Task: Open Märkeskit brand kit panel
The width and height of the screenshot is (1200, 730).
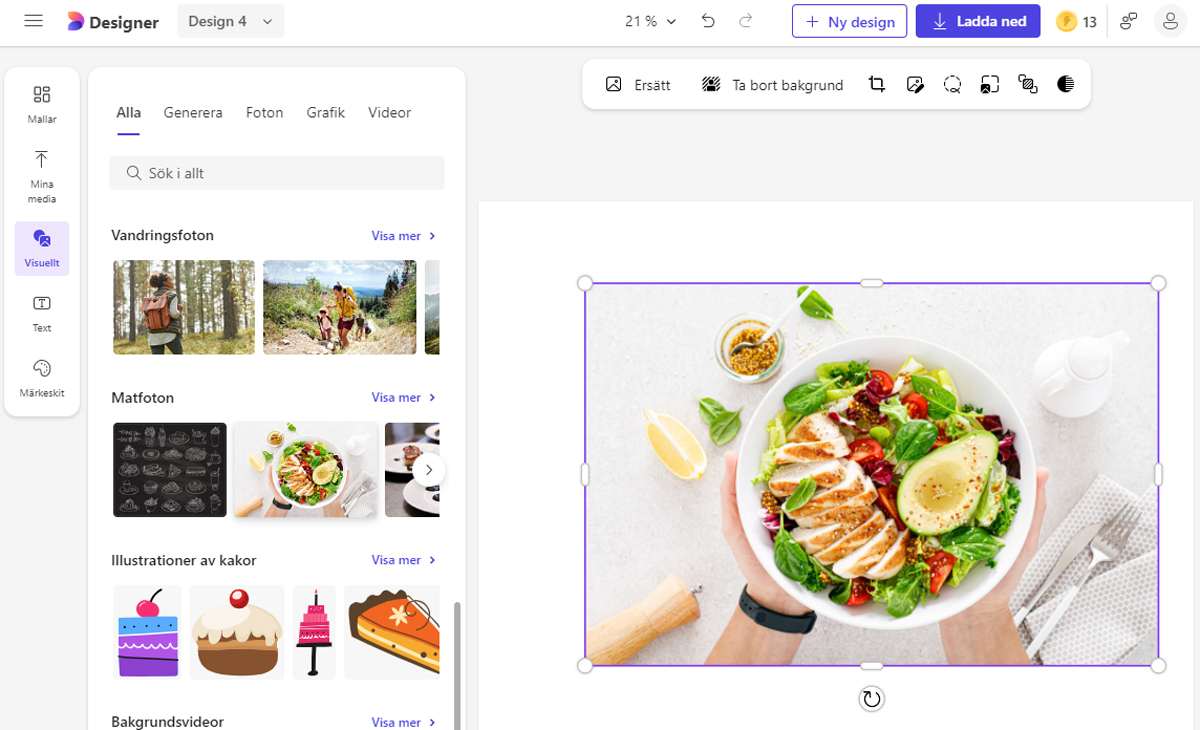Action: [x=42, y=378]
